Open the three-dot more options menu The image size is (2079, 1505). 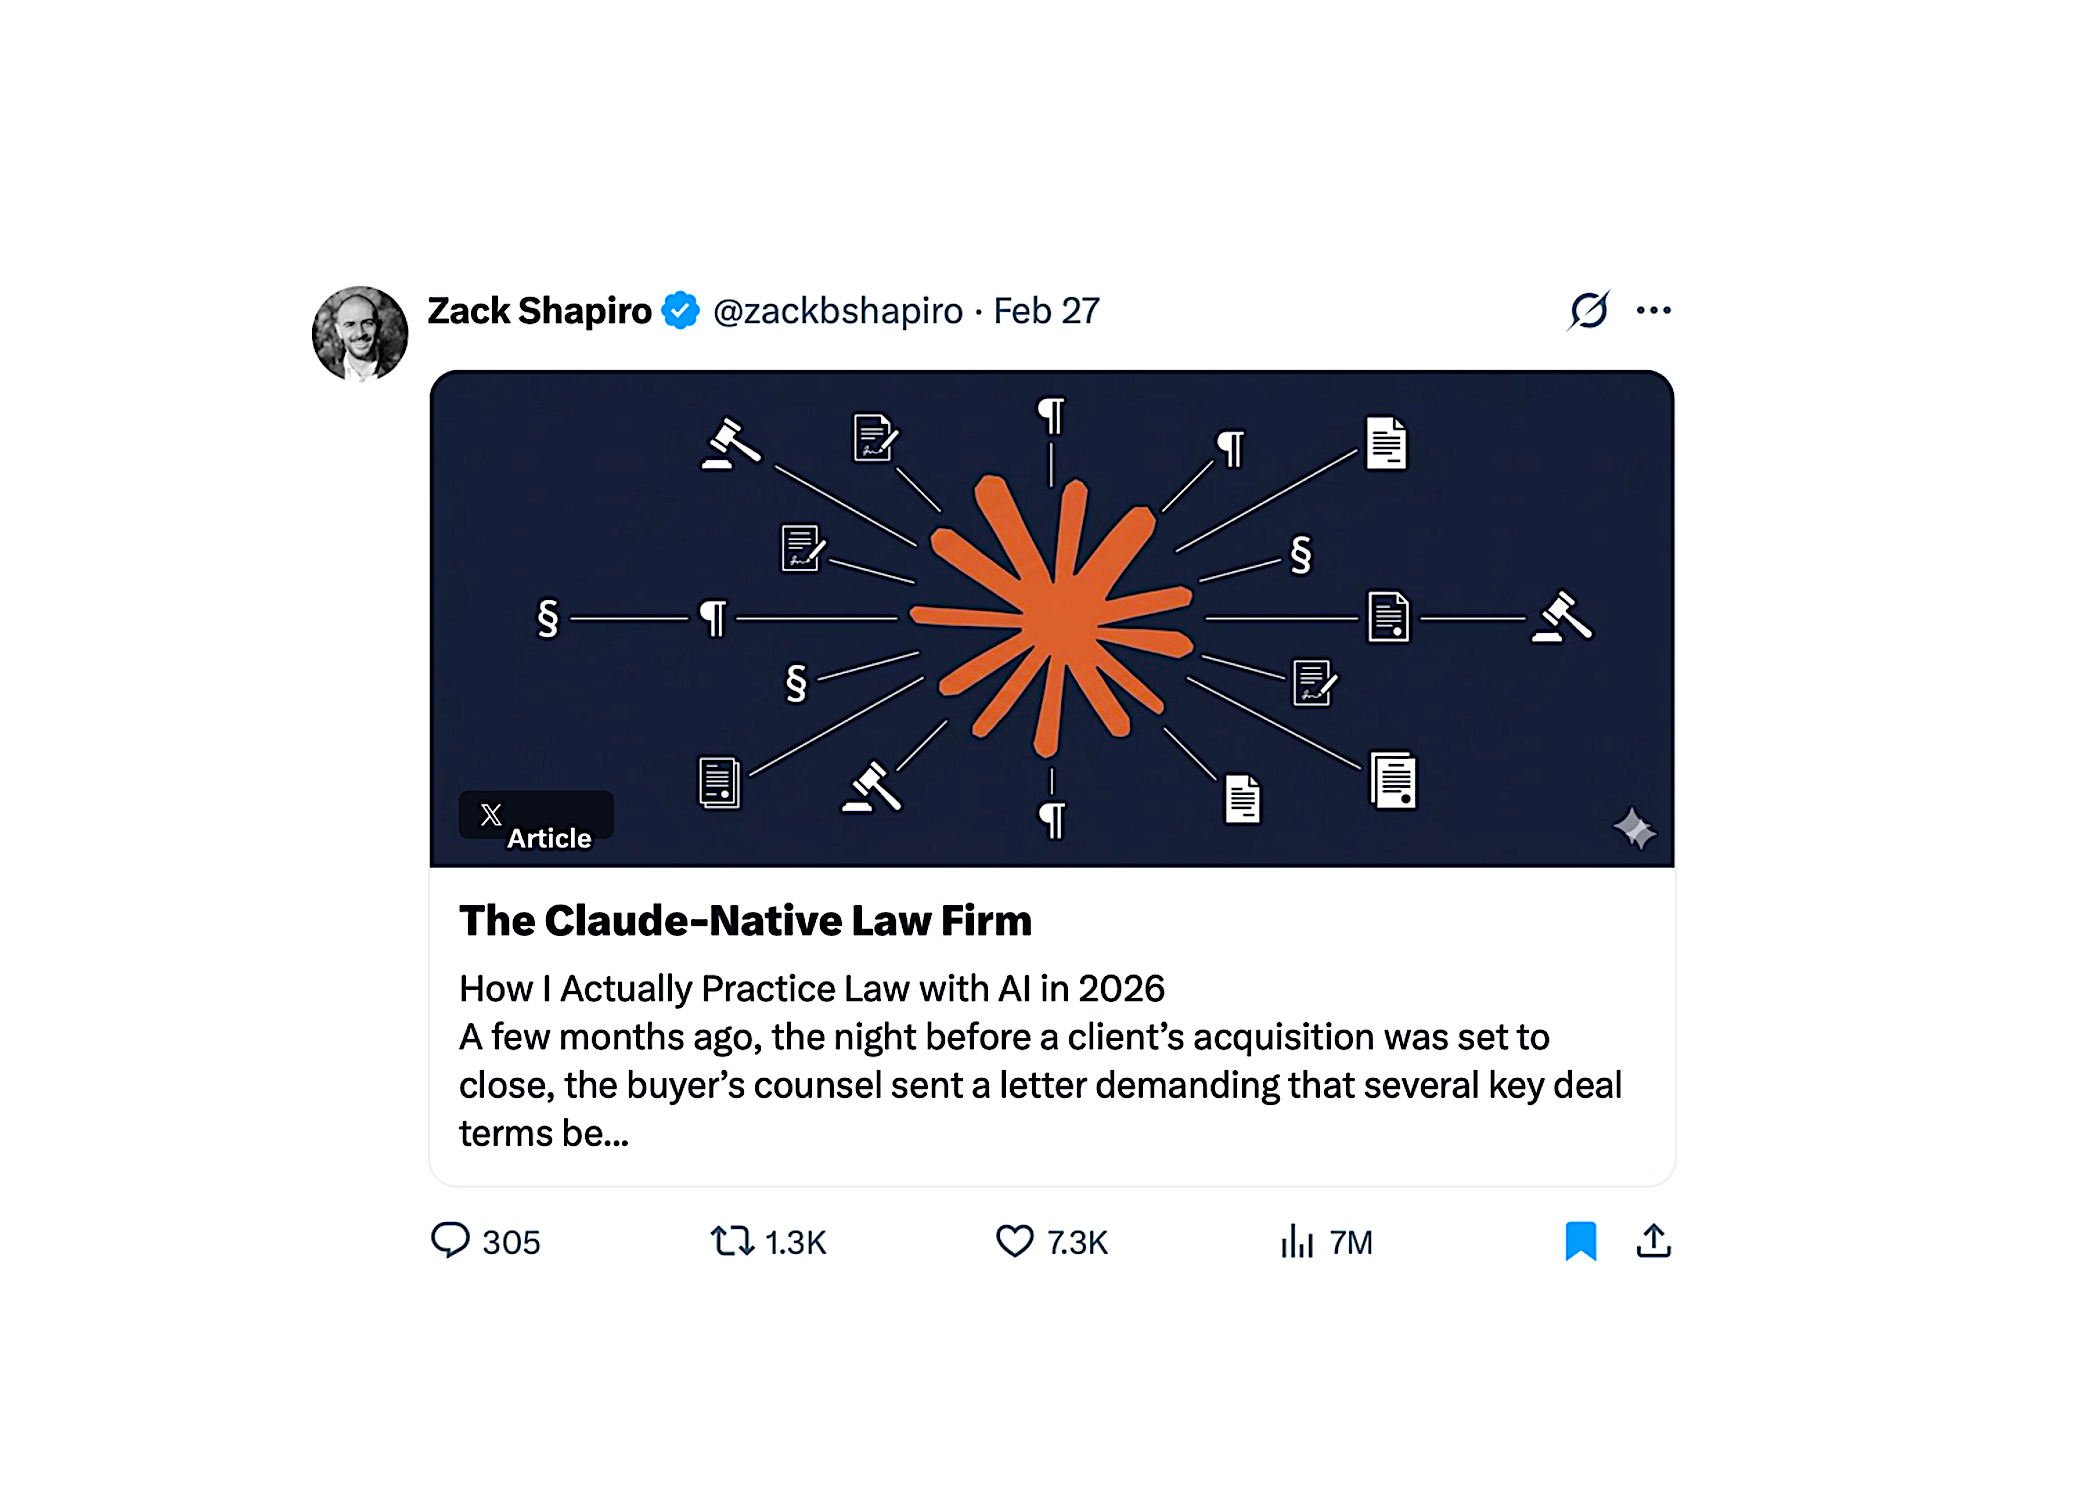(1653, 310)
